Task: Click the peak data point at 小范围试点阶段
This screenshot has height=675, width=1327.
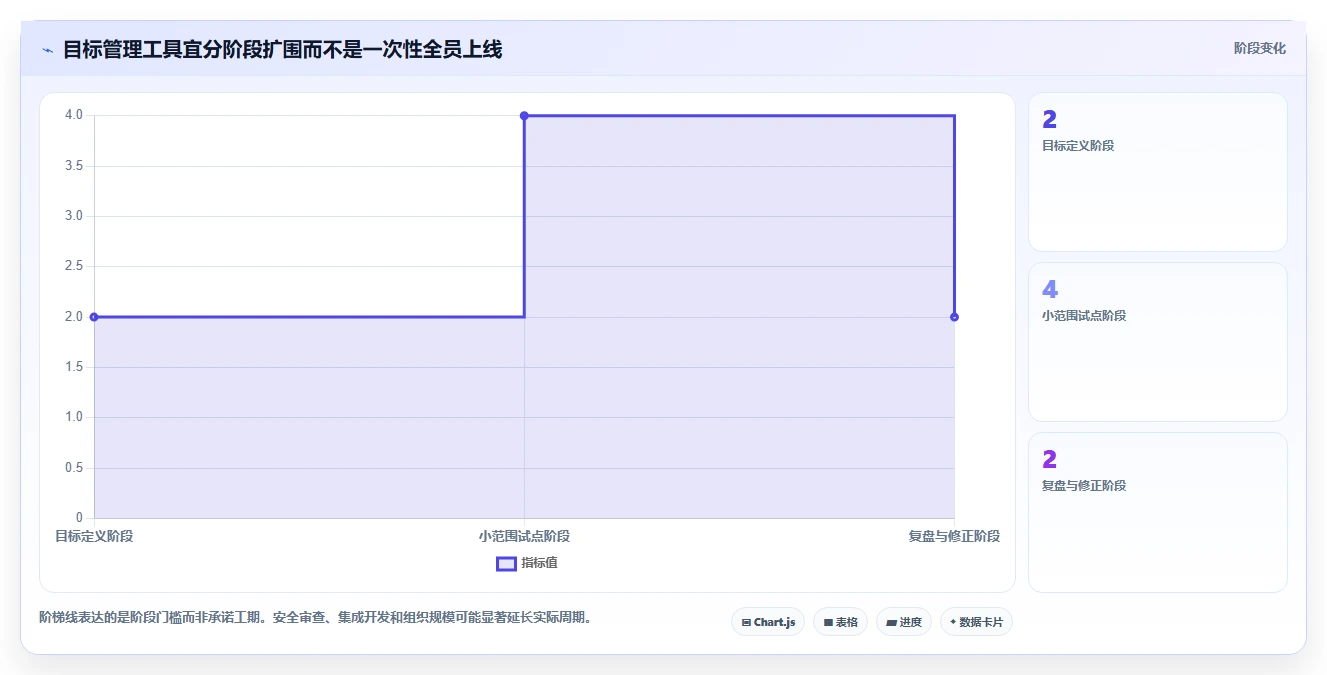Action: pos(524,116)
